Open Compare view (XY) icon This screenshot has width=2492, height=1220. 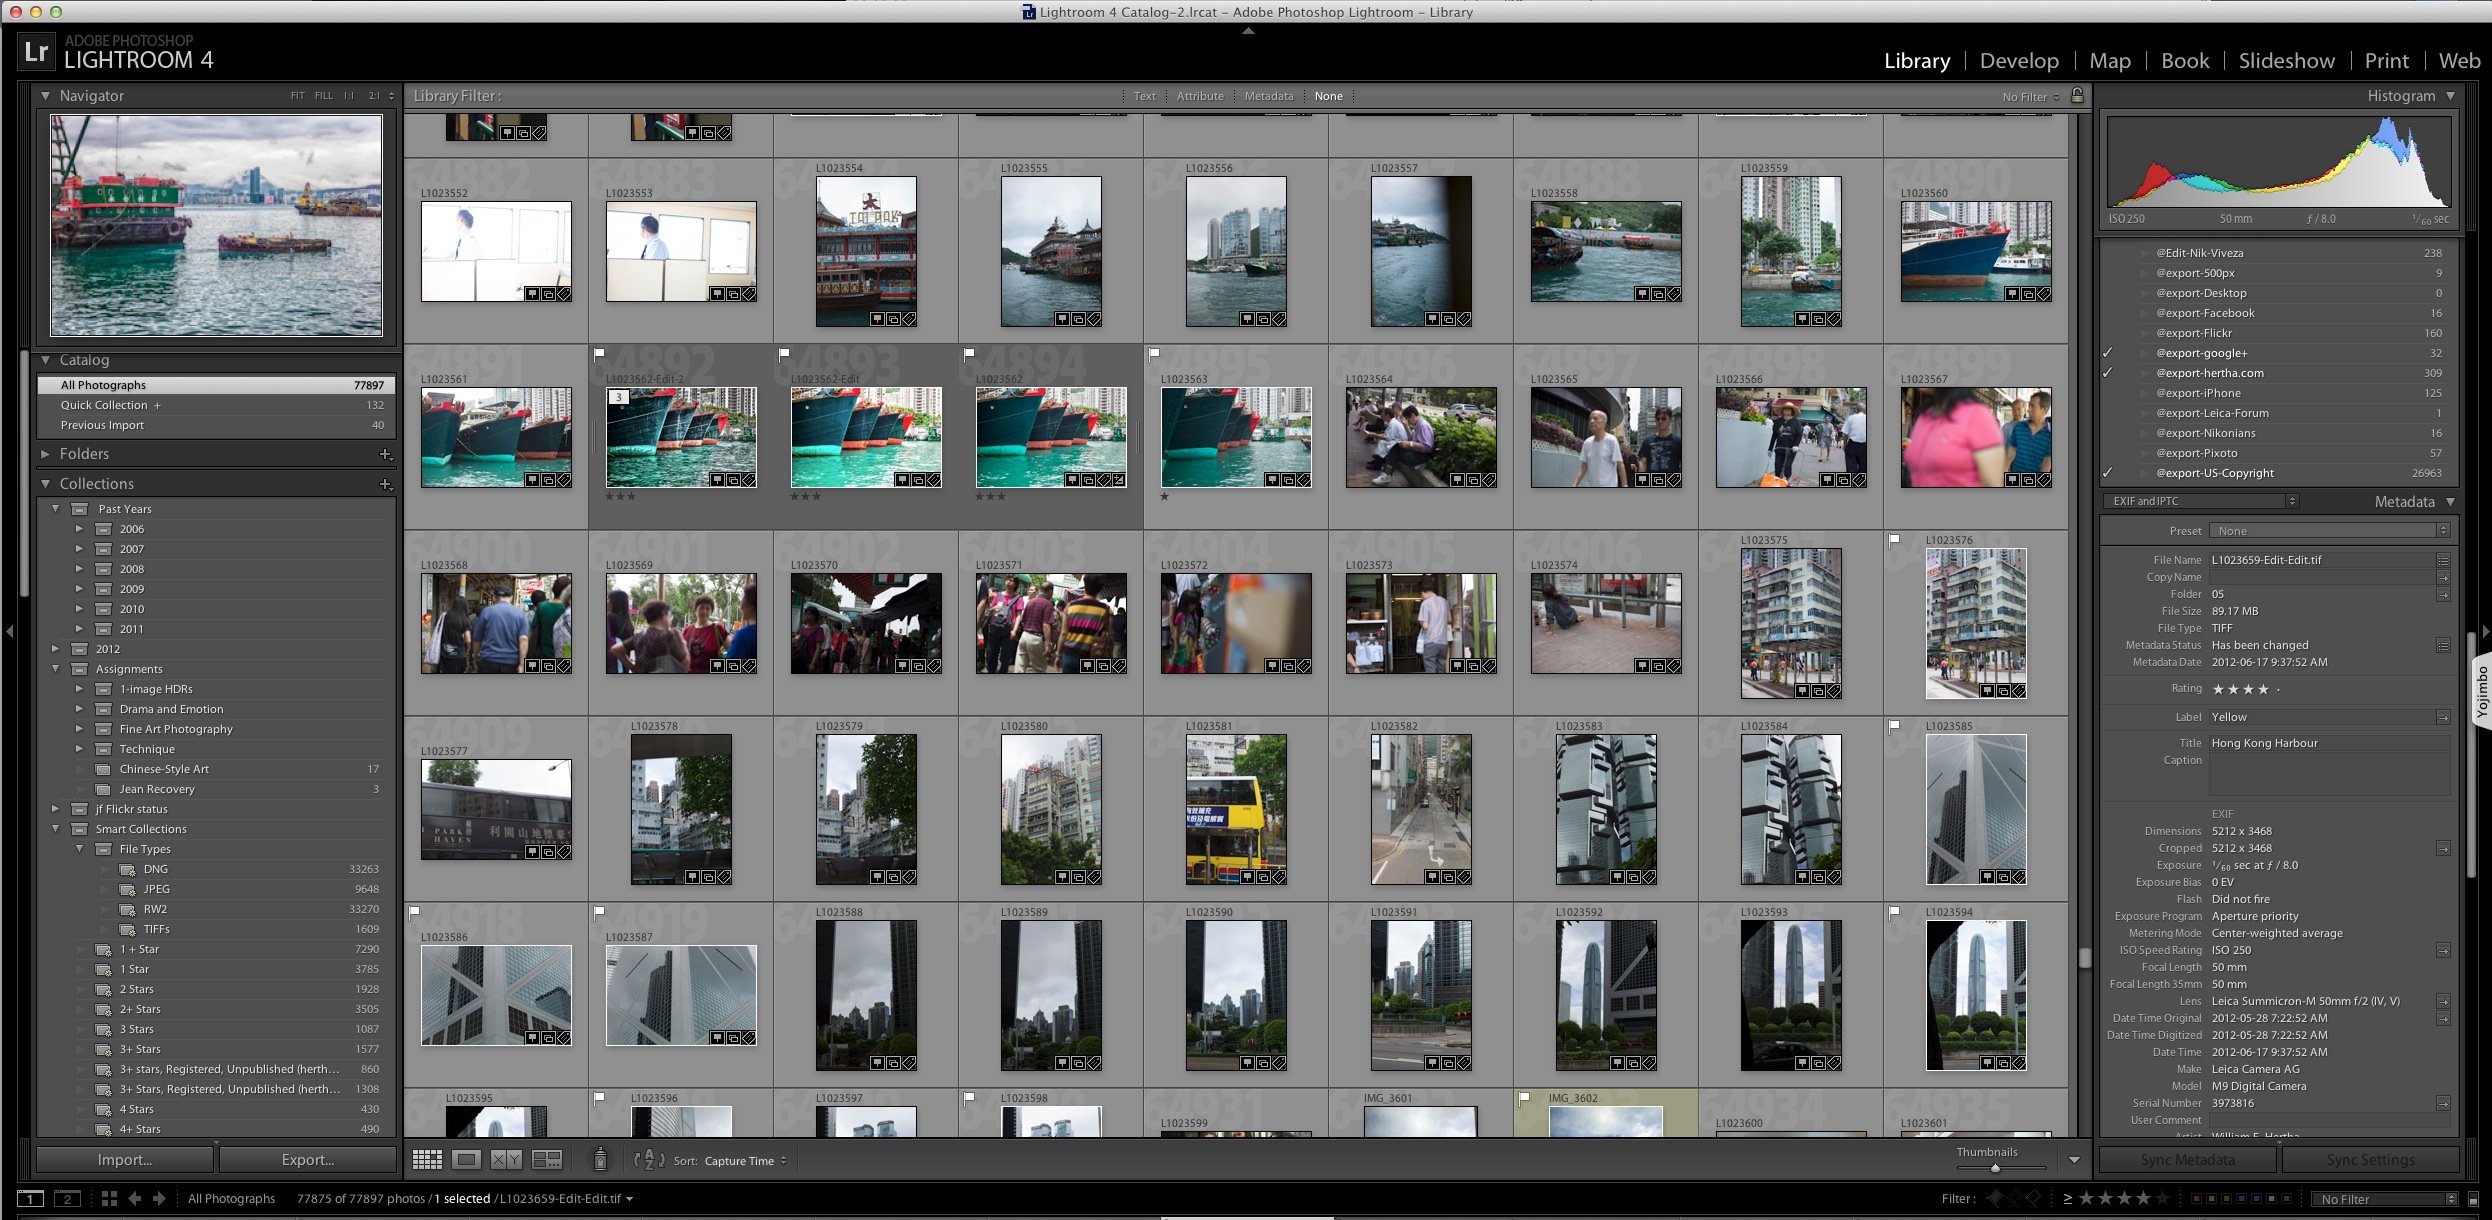click(506, 1160)
